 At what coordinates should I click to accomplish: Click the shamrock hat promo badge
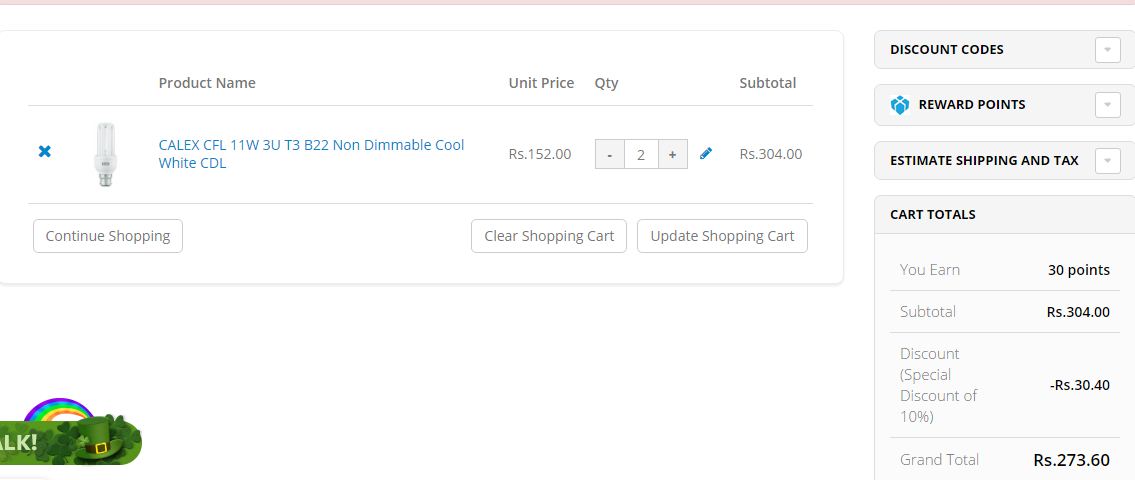point(98,438)
